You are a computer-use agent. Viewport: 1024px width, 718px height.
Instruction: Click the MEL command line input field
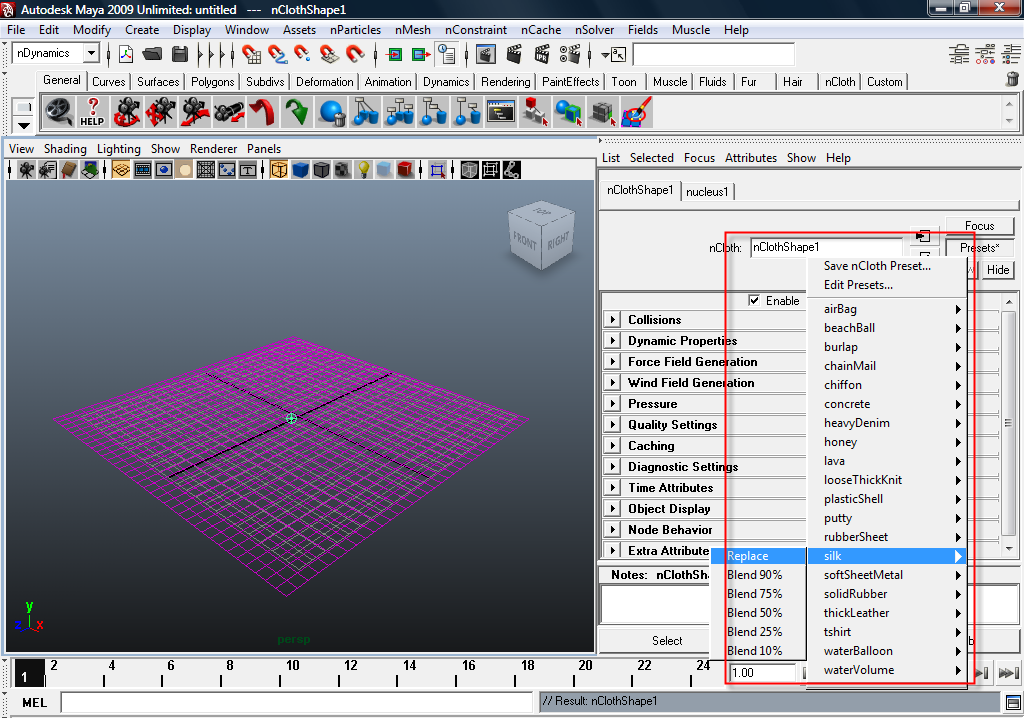(x=296, y=703)
